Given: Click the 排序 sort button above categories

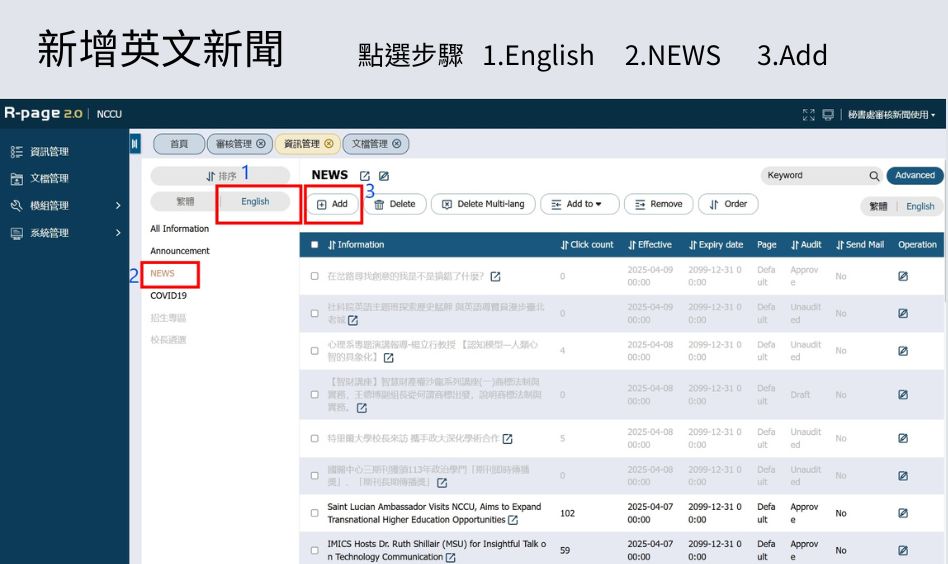Looking at the screenshot, I should (x=220, y=176).
